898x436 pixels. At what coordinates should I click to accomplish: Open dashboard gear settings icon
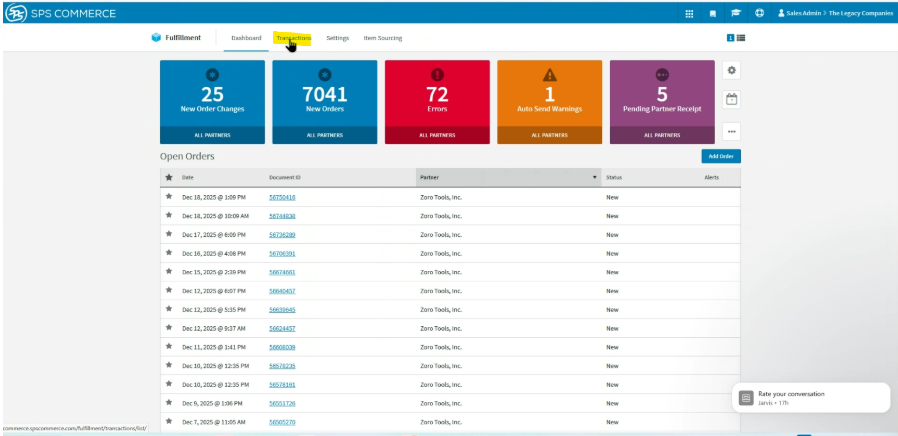click(x=731, y=70)
